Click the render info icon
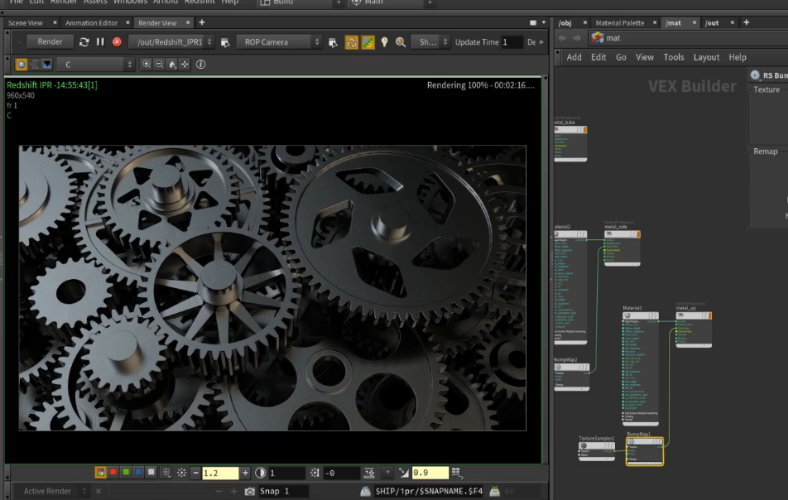Screen dimensions: 788x500 tap(201, 64)
